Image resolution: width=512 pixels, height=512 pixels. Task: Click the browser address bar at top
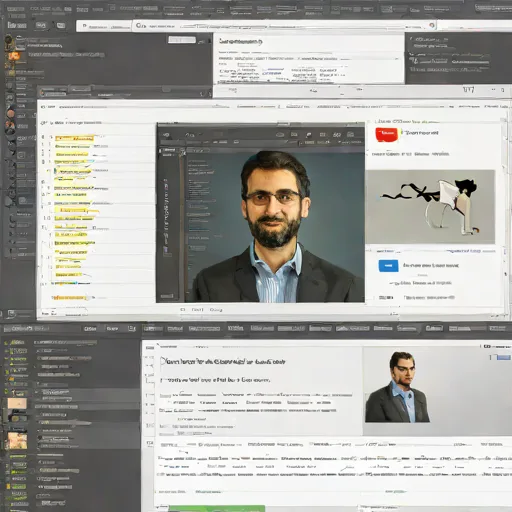coord(284,26)
